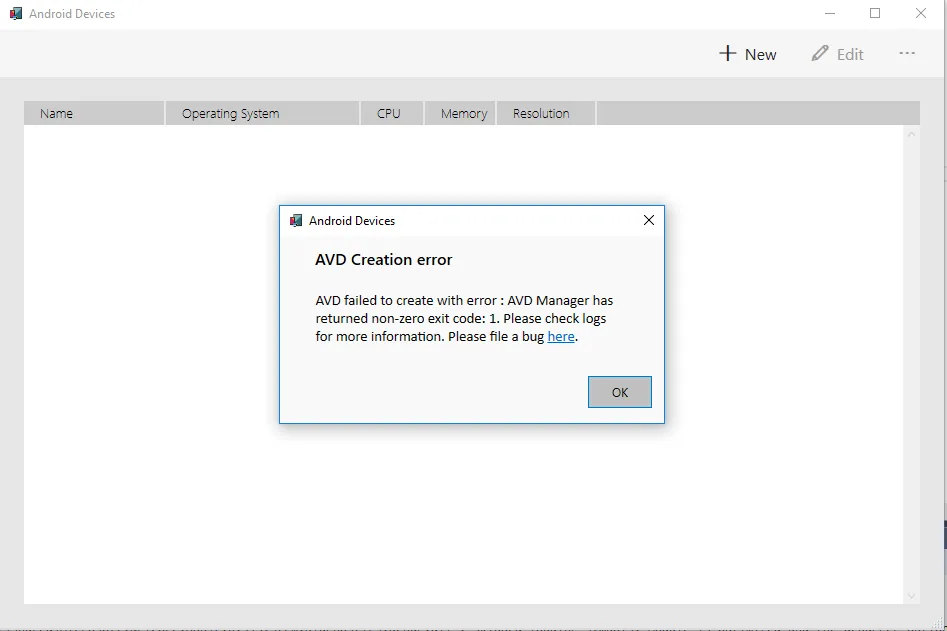
Task: Click the Resolution column header
Action: pyautogui.click(x=545, y=114)
